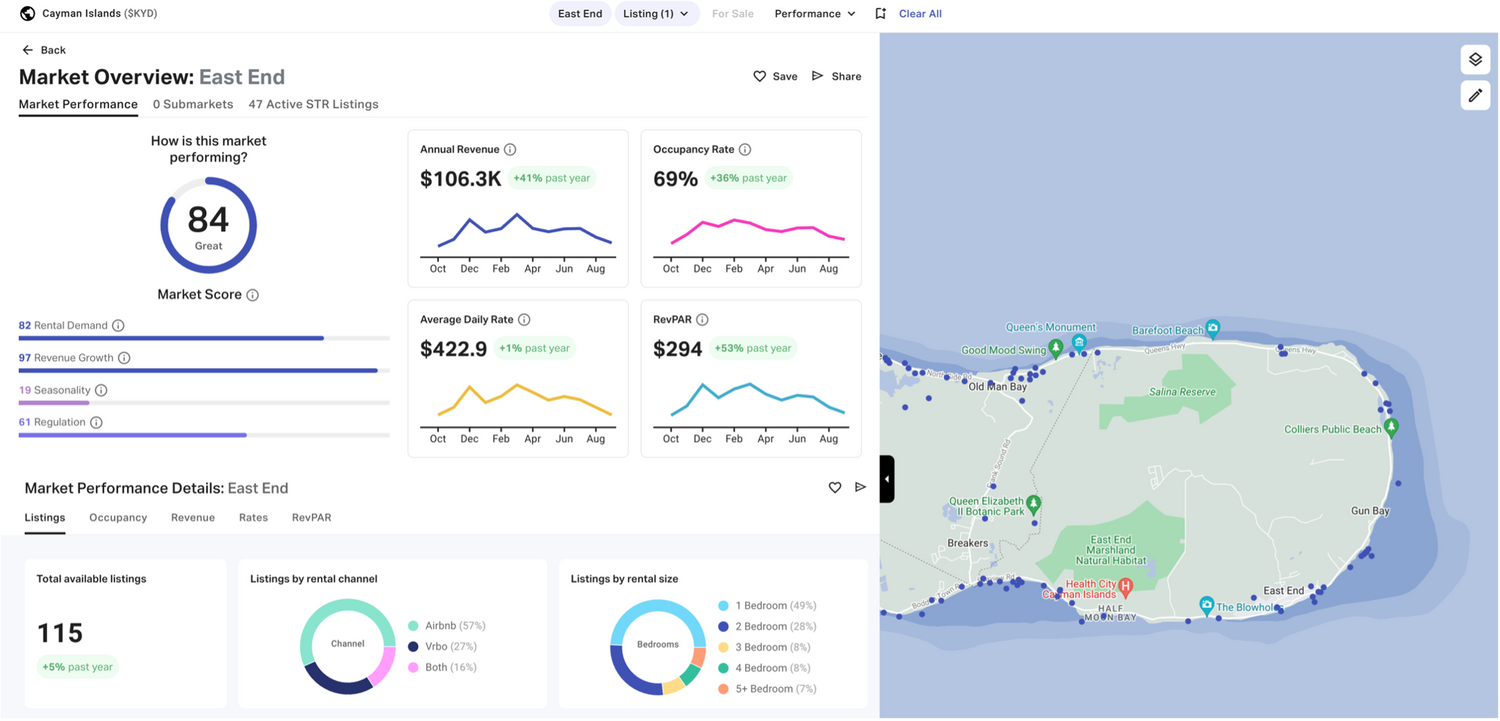Viewport: 1500px width, 721px height.
Task: Switch to the Occupancy tab
Action: click(117, 517)
